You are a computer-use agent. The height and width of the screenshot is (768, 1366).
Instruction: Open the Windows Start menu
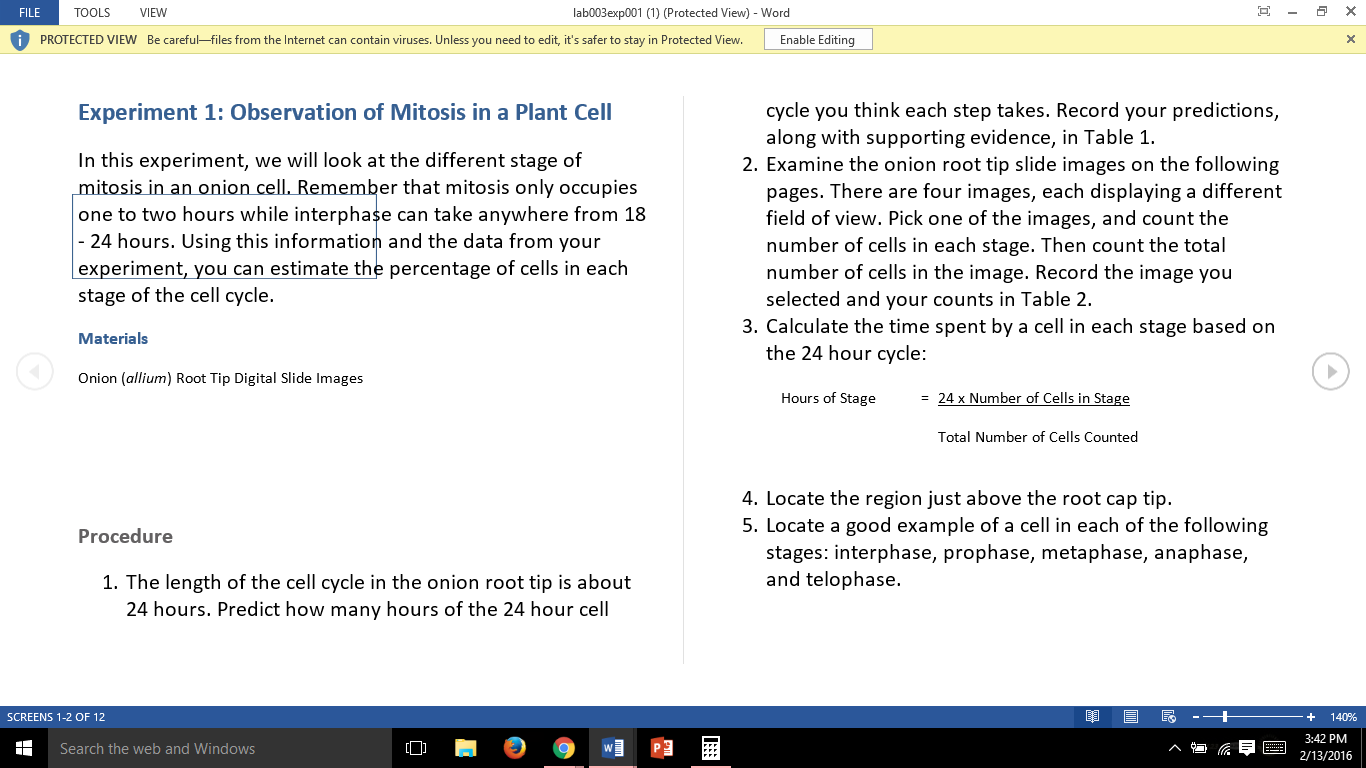click(x=24, y=748)
